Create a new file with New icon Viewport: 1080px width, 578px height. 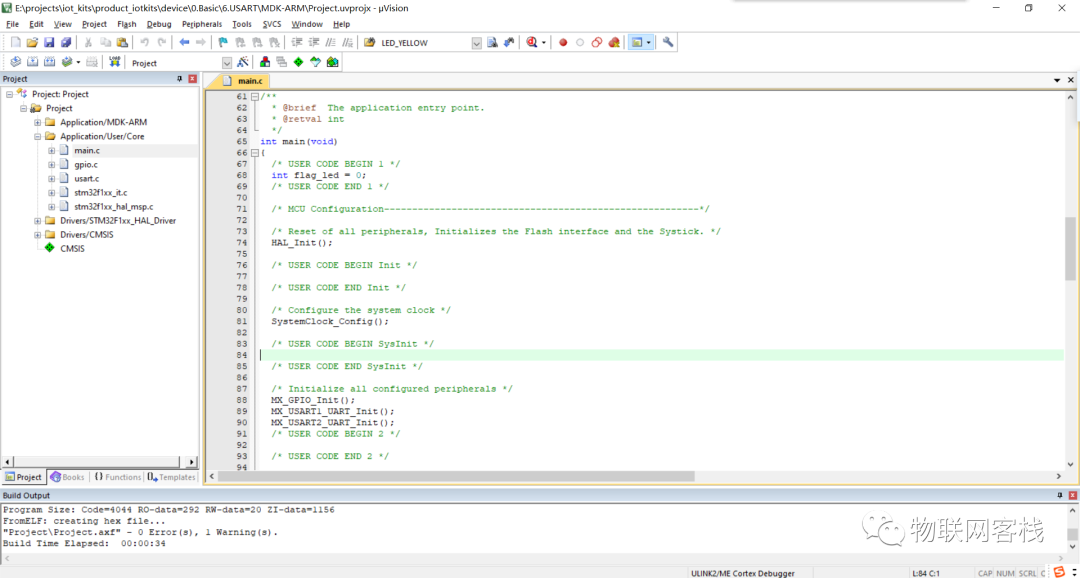pyautogui.click(x=16, y=42)
